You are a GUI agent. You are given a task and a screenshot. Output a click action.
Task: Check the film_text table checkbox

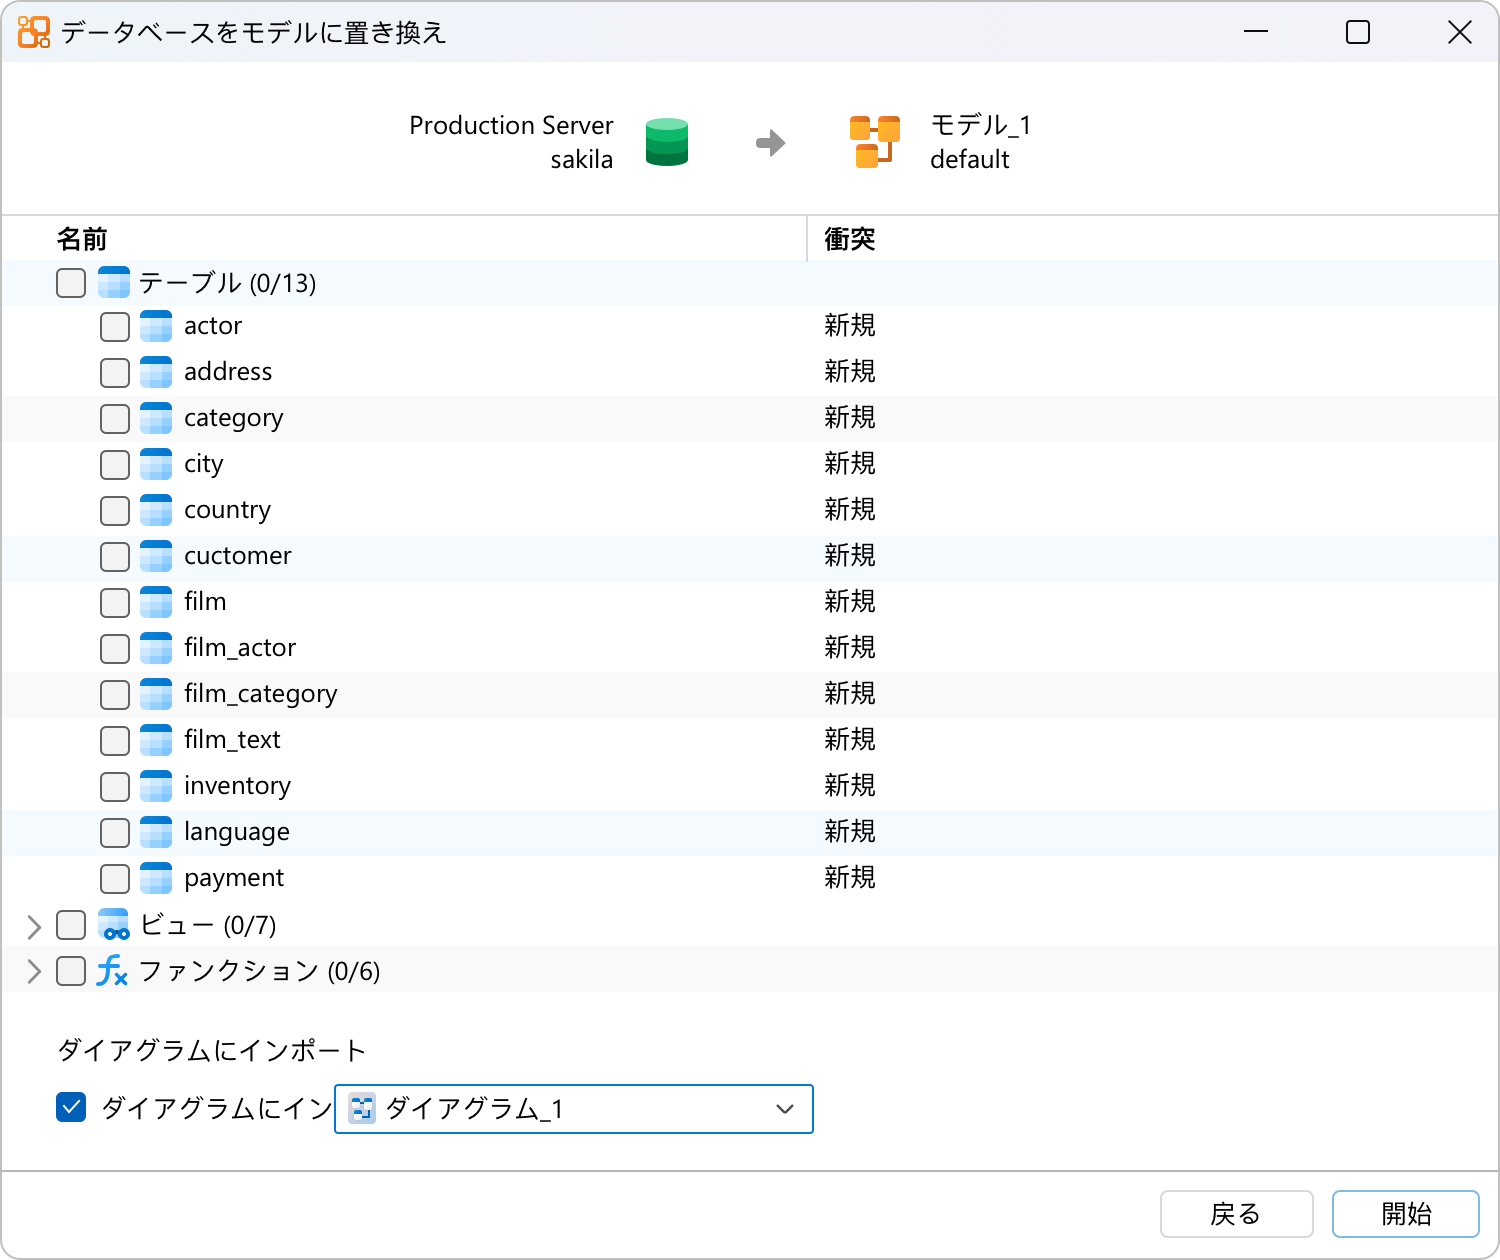[115, 740]
